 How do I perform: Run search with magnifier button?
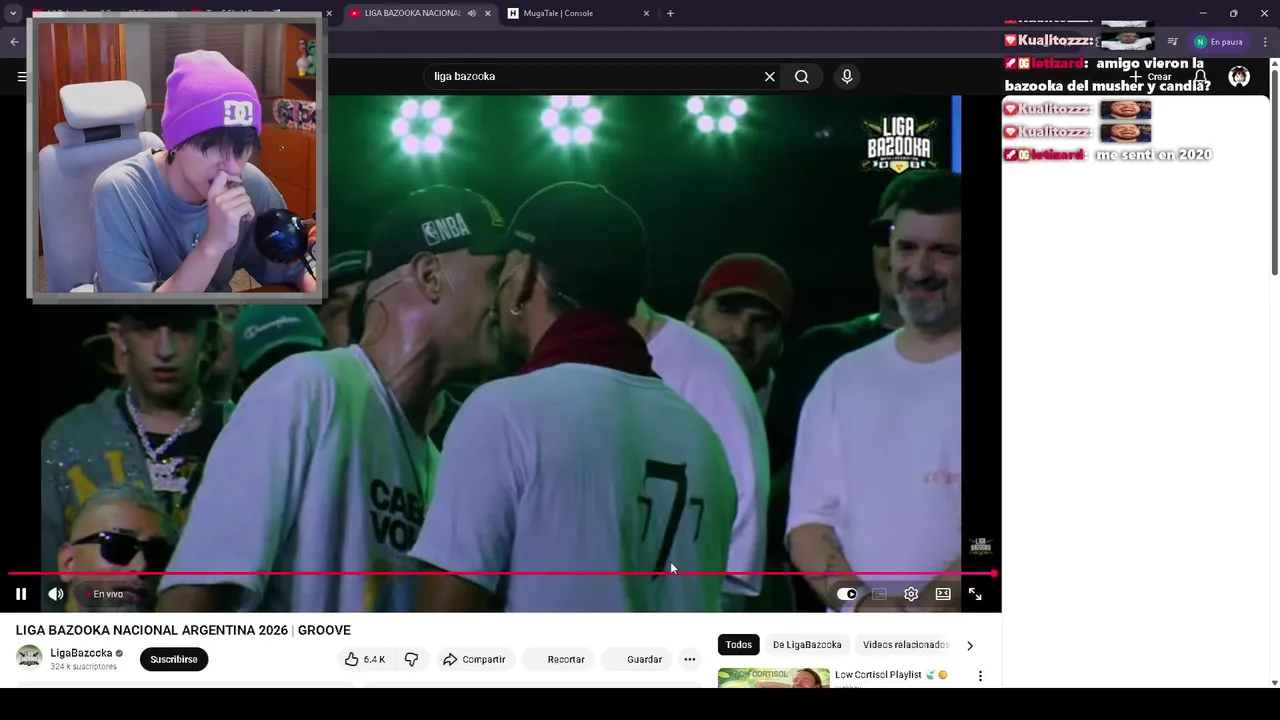point(802,76)
